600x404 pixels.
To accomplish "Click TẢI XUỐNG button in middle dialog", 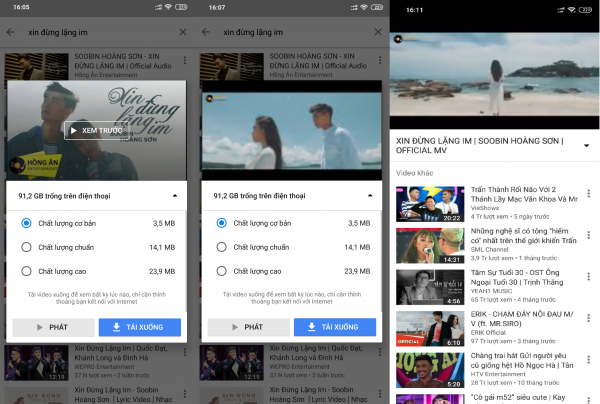I will click(x=335, y=327).
